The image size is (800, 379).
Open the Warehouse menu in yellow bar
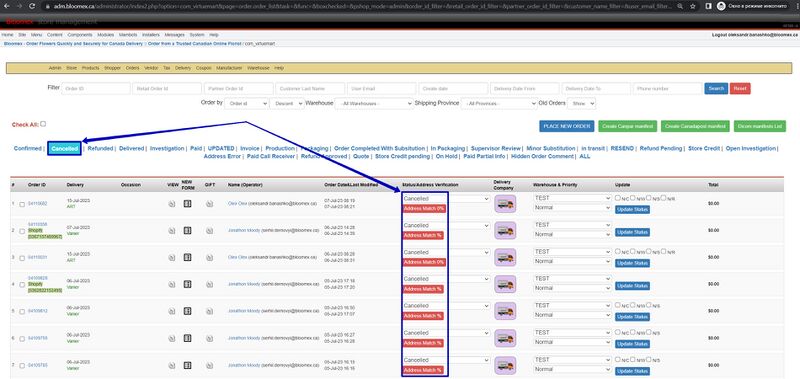[258, 68]
